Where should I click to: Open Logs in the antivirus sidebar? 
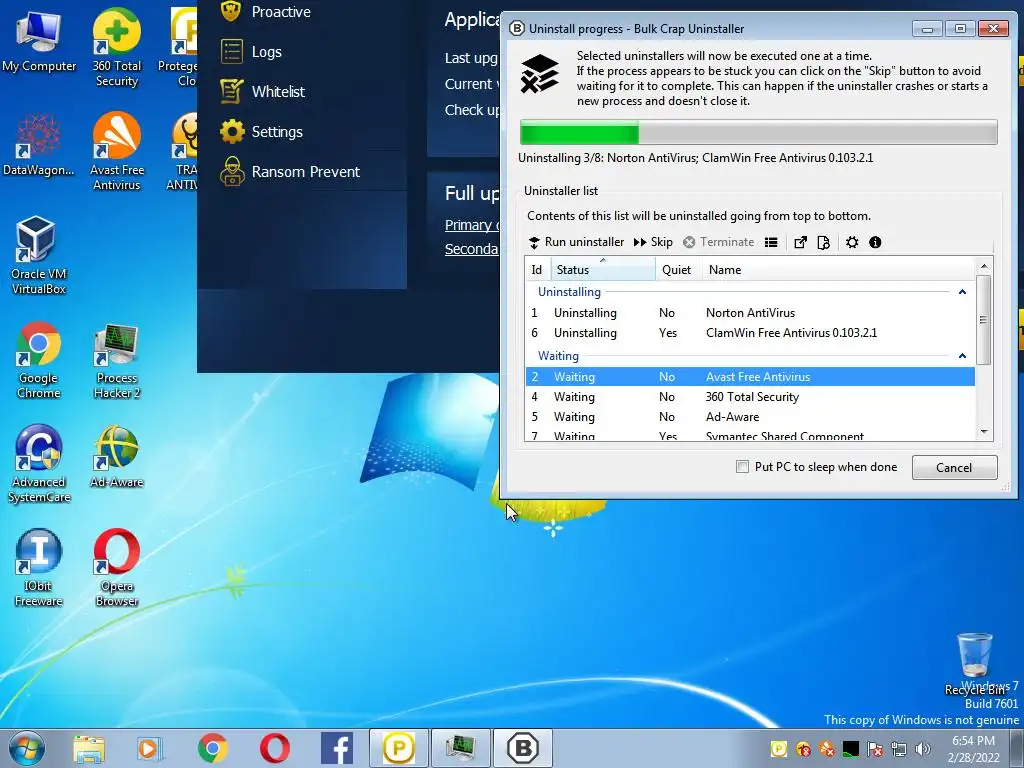pyautogui.click(x=251, y=52)
